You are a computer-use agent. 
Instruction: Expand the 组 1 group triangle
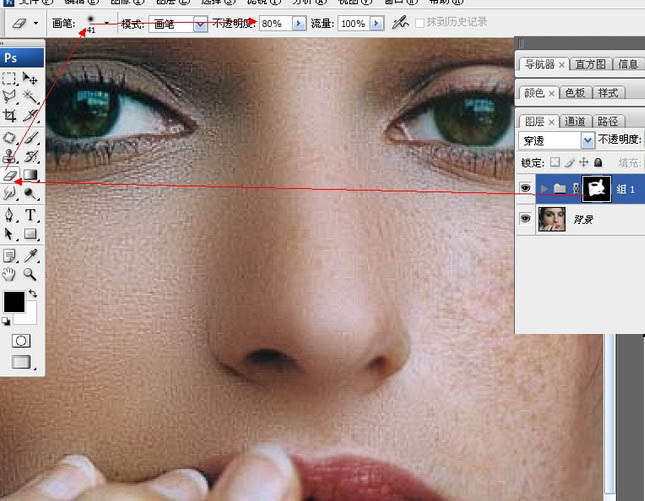545,188
